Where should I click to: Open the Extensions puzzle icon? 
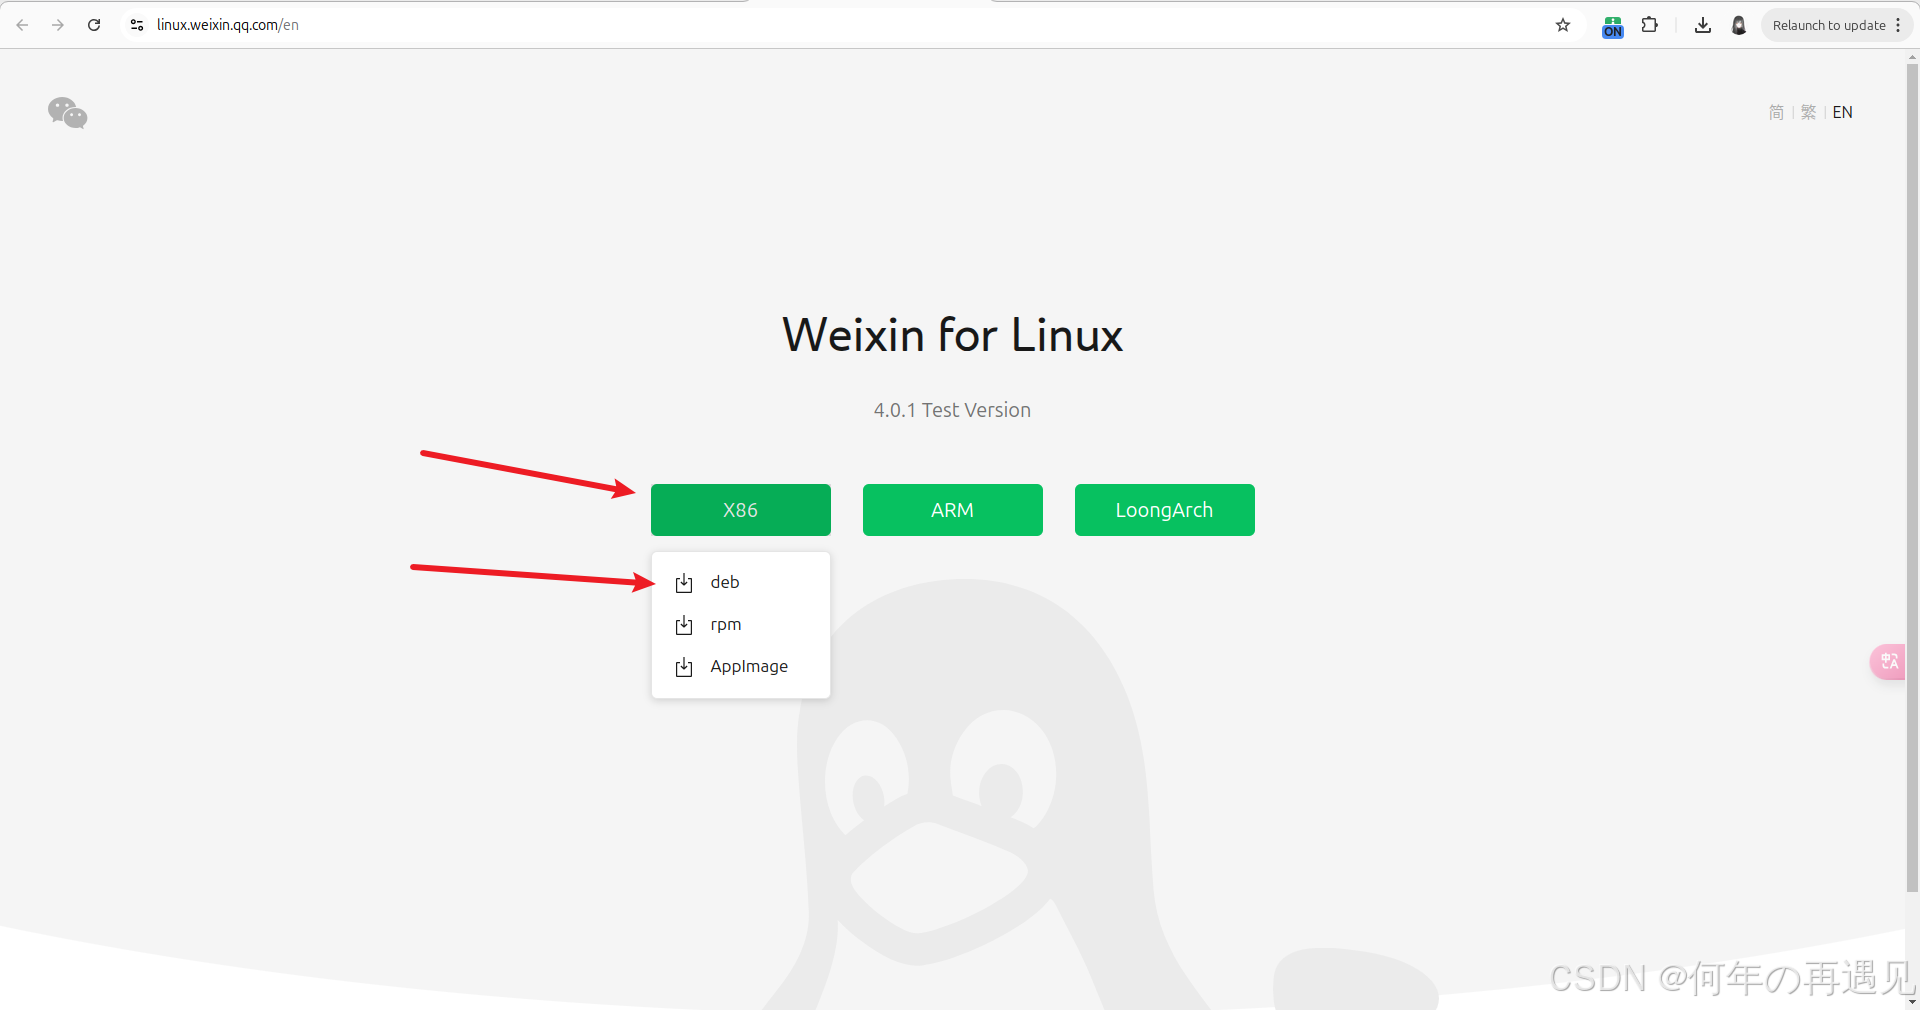tap(1650, 25)
